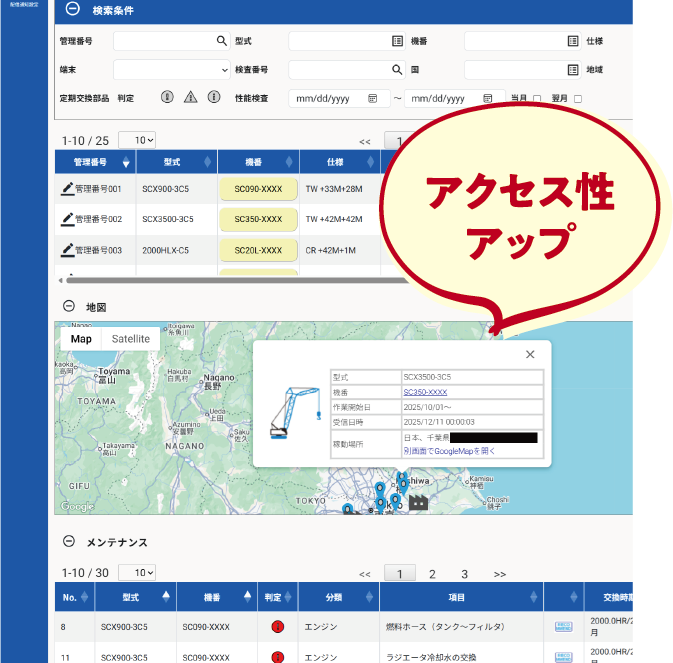Image resolution: width=673 pixels, height=663 pixels.
Task: Go to previous pages in maintenance table
Action: click(x=365, y=574)
